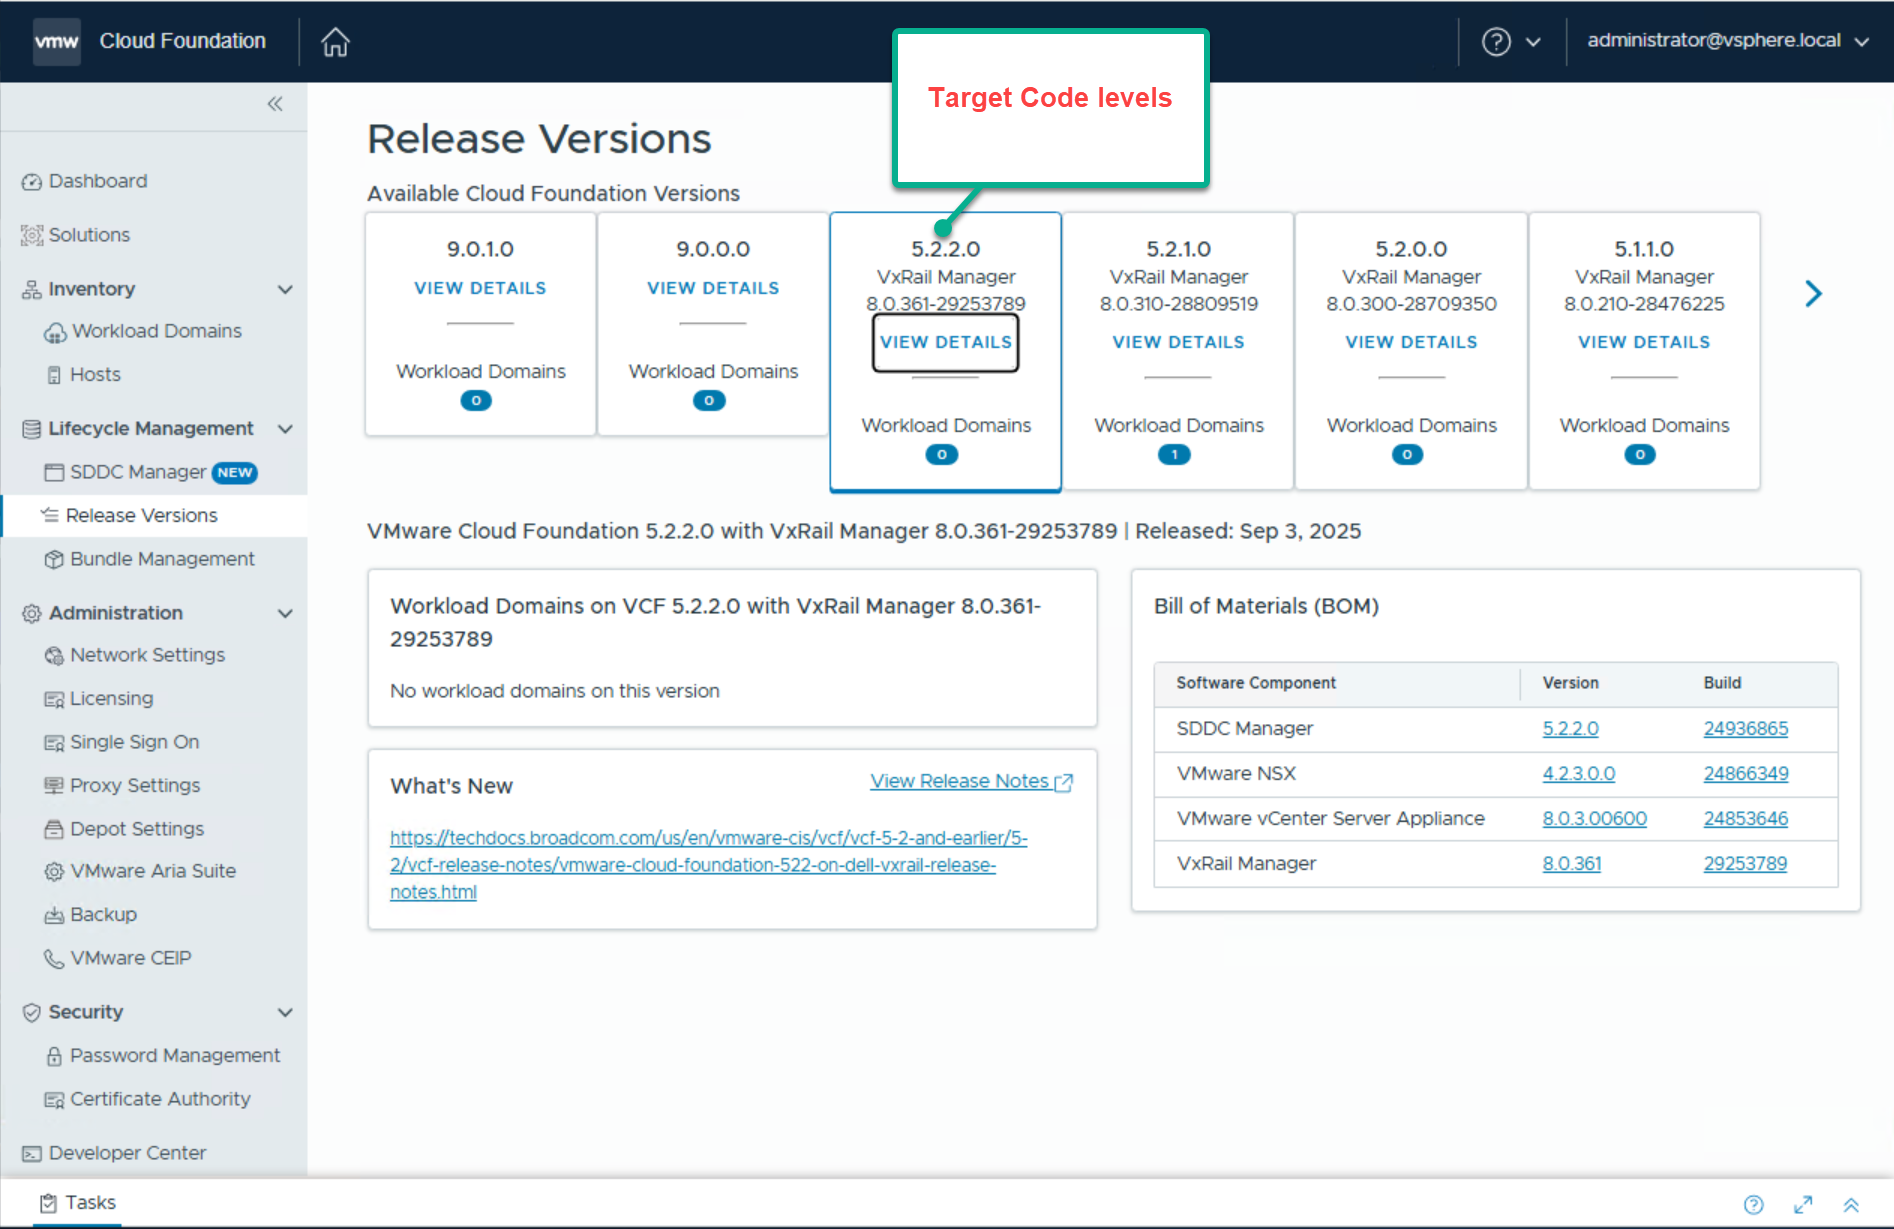Collapse the Security section in the sidebar
The width and height of the screenshot is (1894, 1229).
pyautogui.click(x=285, y=1012)
